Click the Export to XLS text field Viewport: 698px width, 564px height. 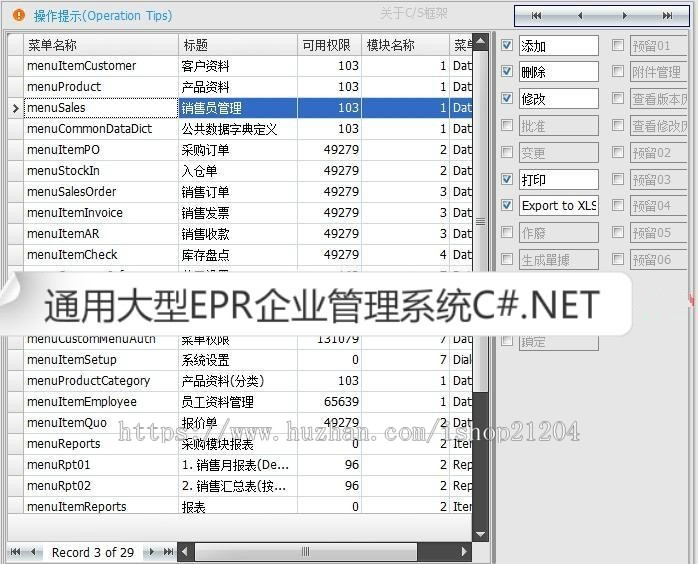[x=559, y=206]
